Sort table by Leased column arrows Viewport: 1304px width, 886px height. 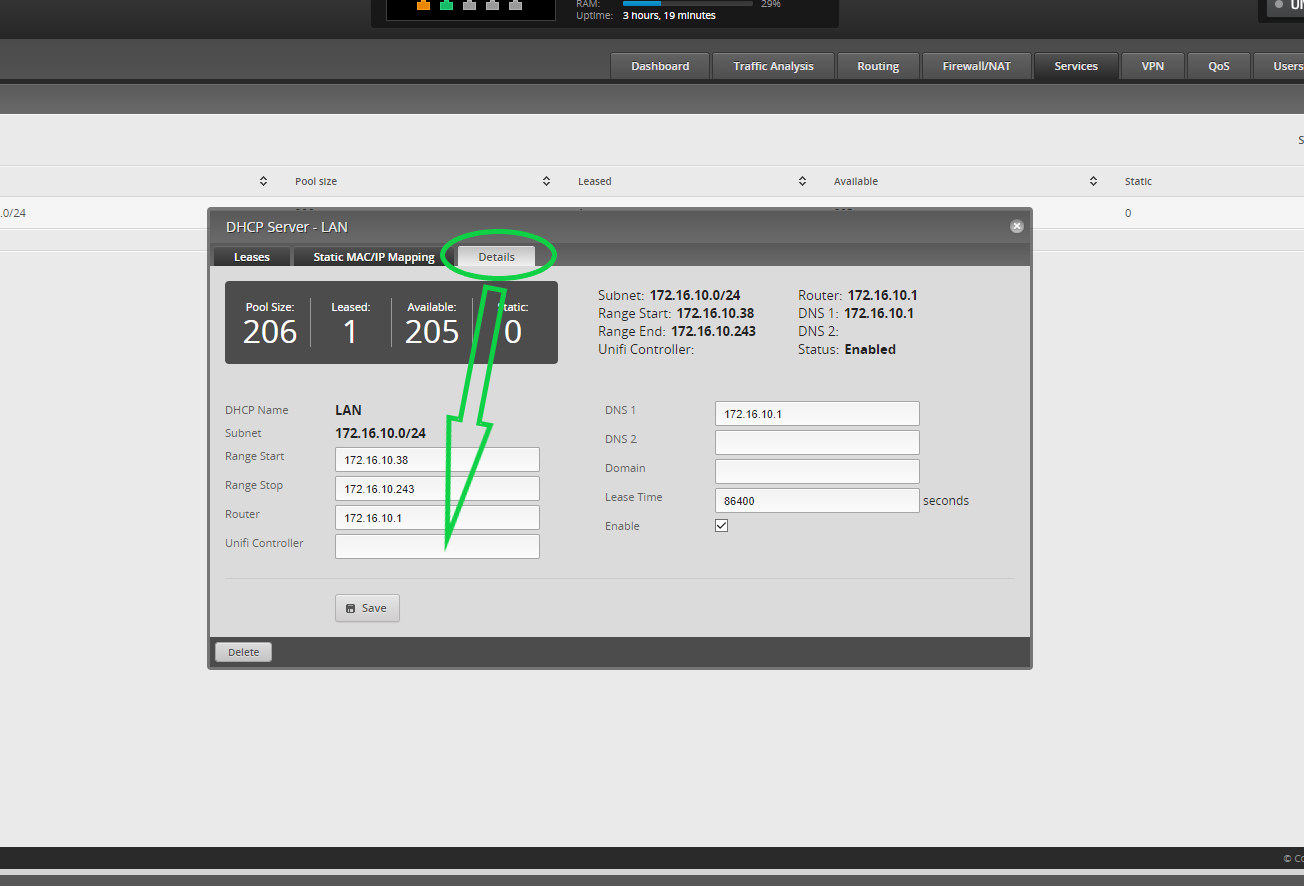802,181
